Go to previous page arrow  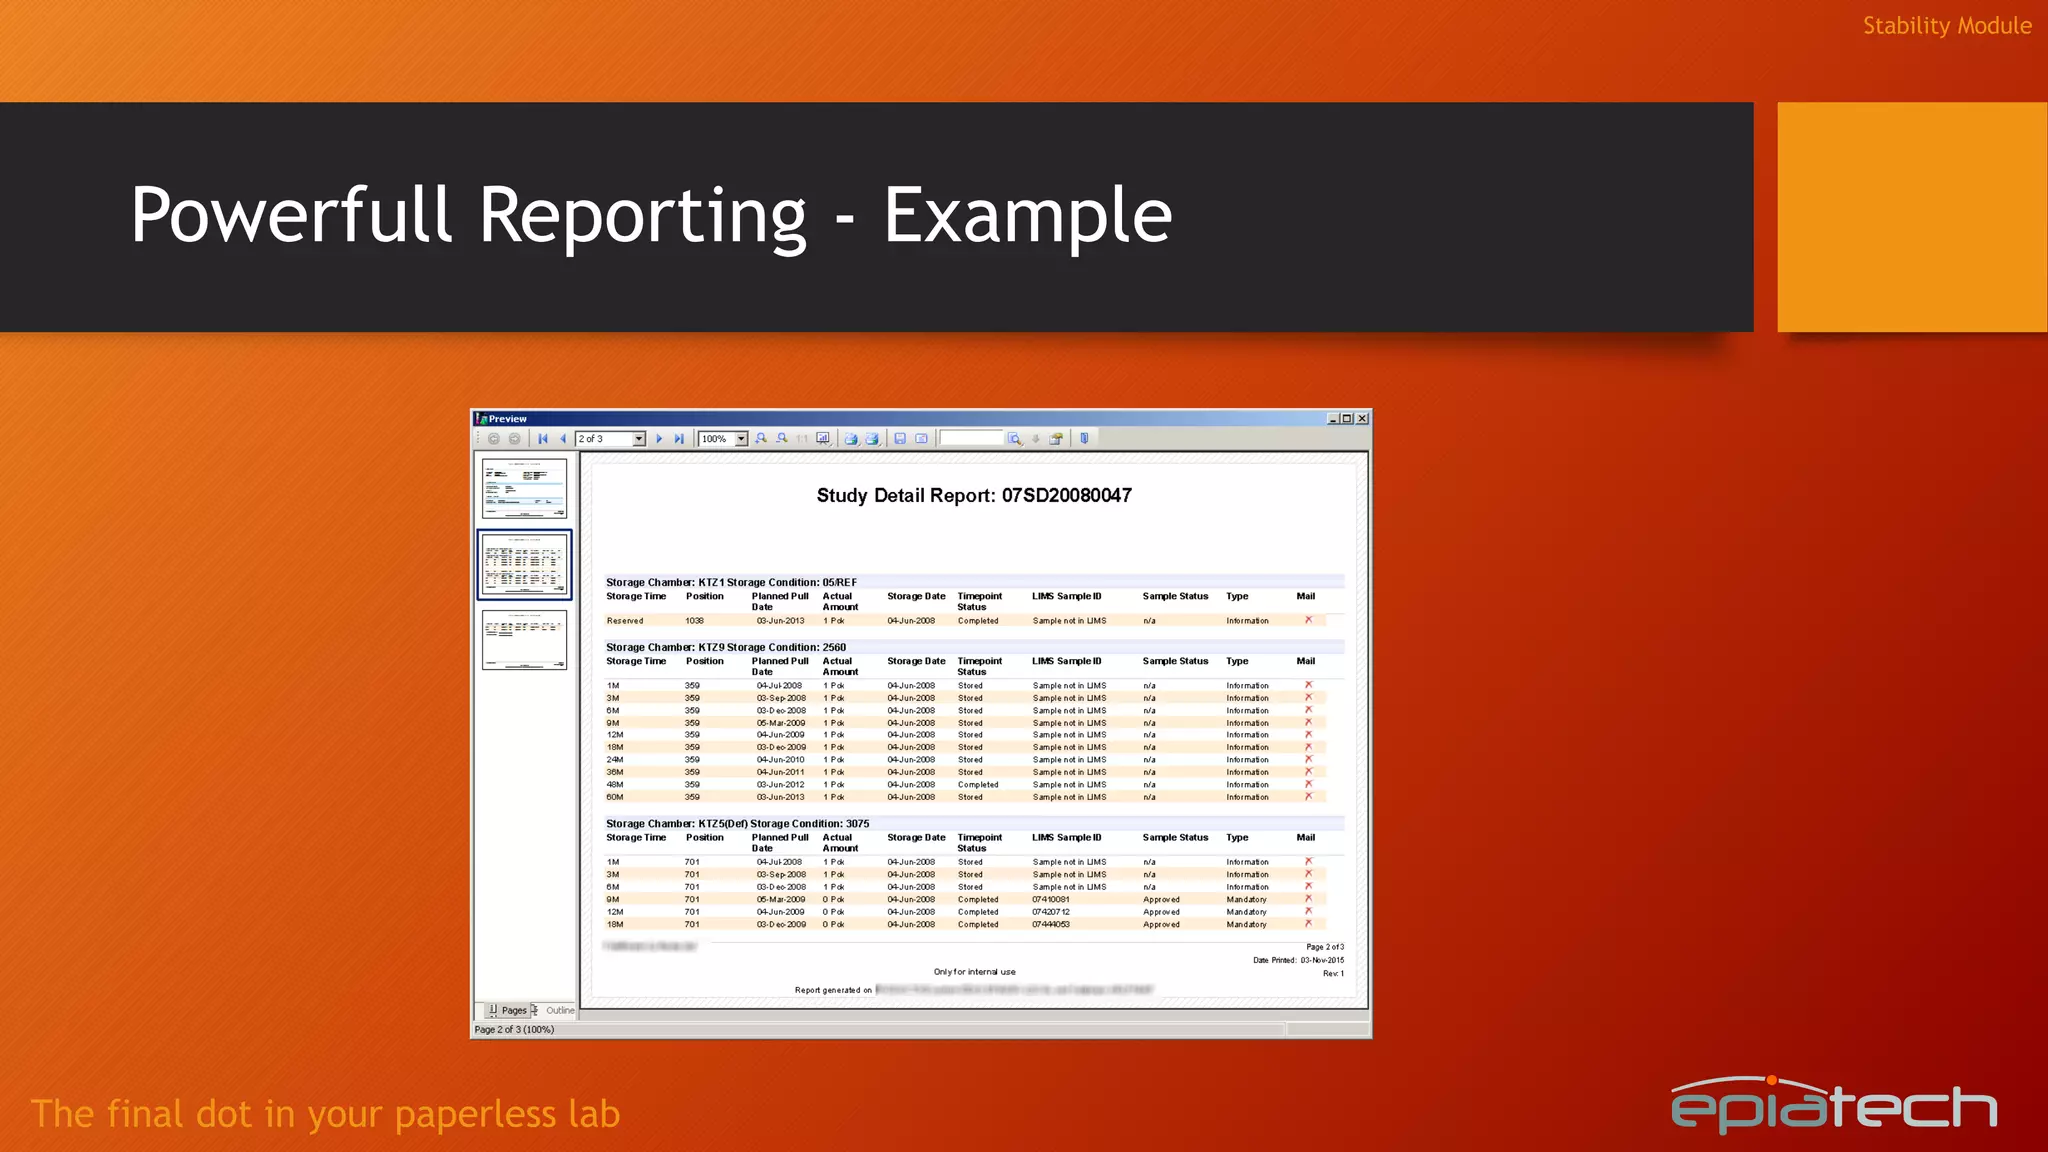pos(563,439)
